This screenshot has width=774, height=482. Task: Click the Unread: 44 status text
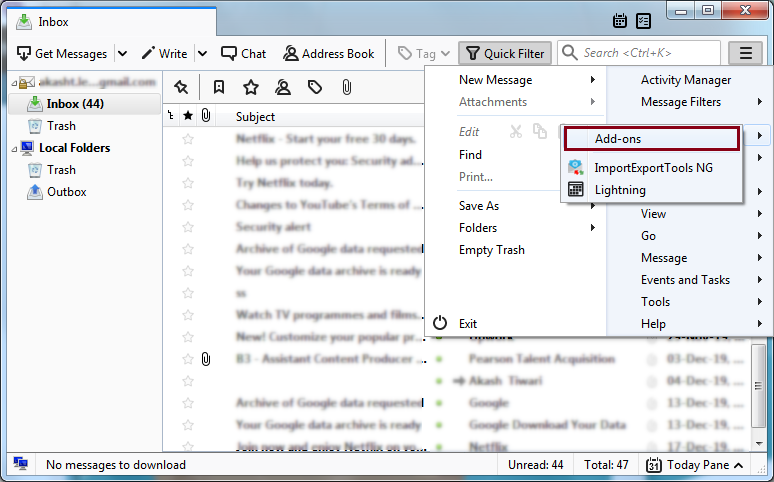pos(536,465)
